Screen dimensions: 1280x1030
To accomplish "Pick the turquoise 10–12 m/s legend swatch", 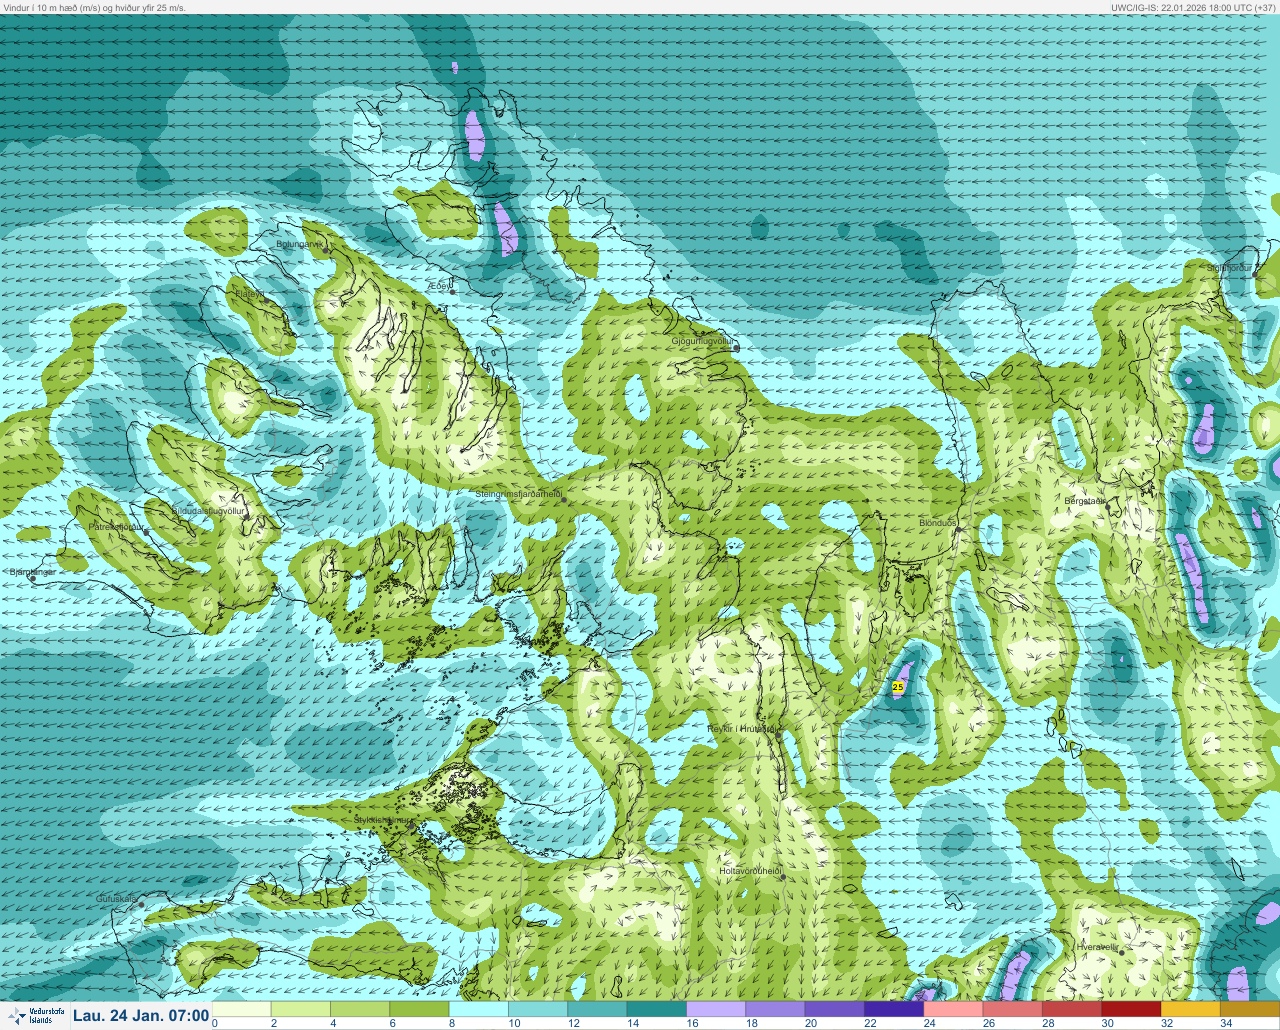I will pos(538,1009).
